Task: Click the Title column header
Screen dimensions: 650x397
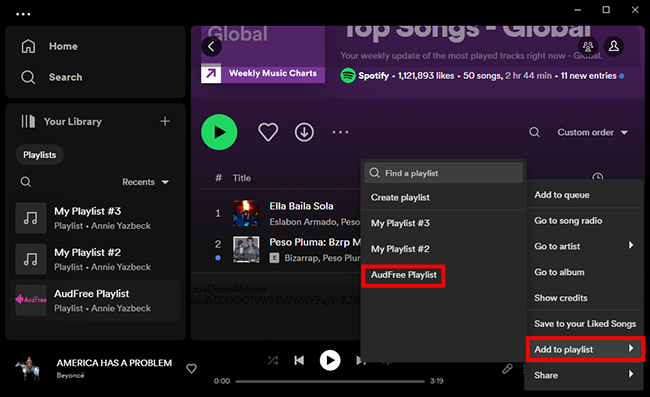Action: pyautogui.click(x=242, y=178)
